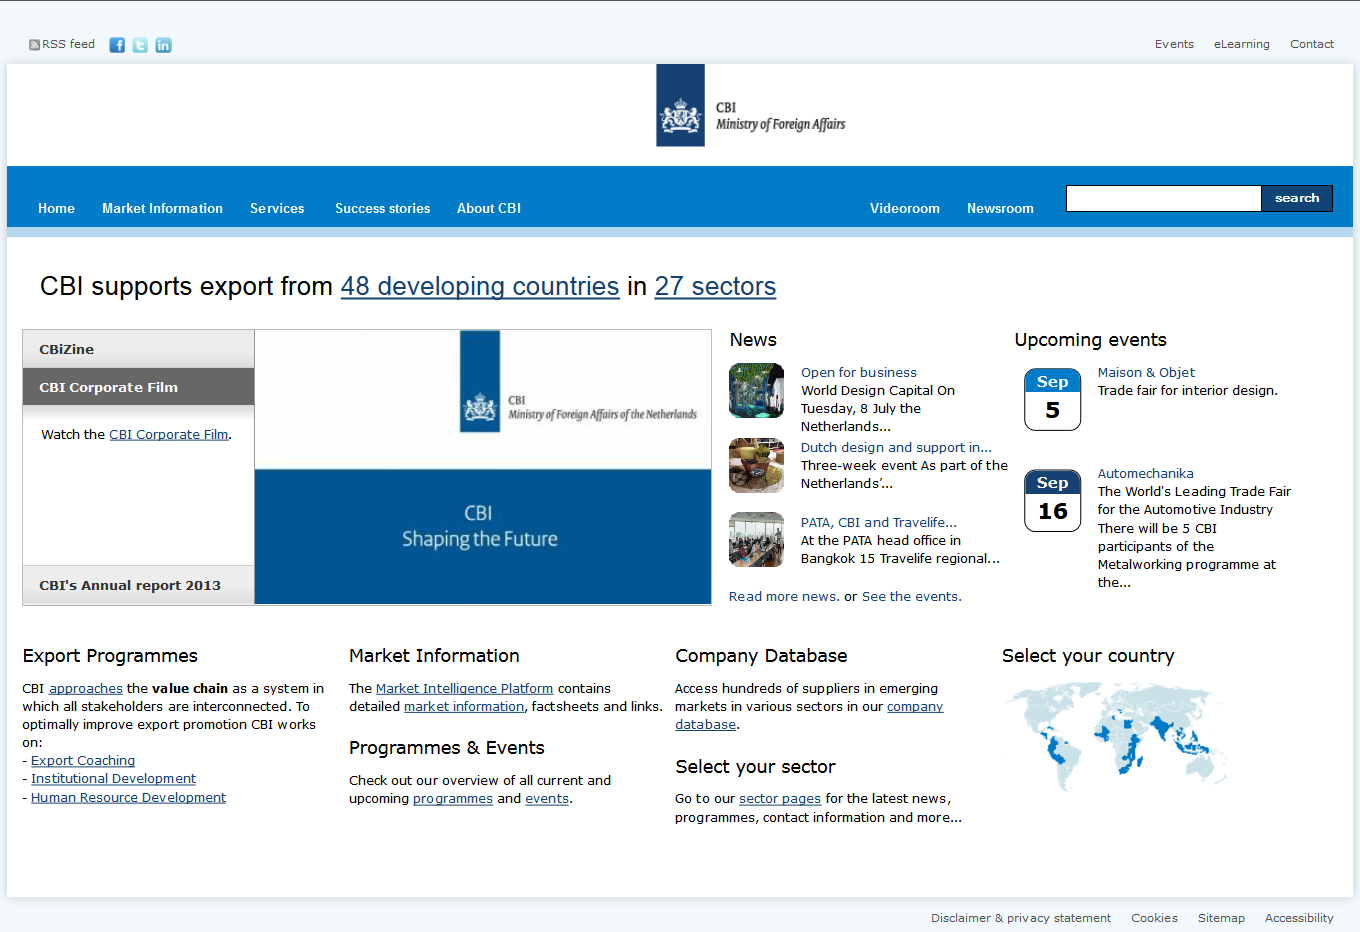Expand the CBiZine accordion section
This screenshot has height=932, width=1360.
pyautogui.click(x=138, y=349)
